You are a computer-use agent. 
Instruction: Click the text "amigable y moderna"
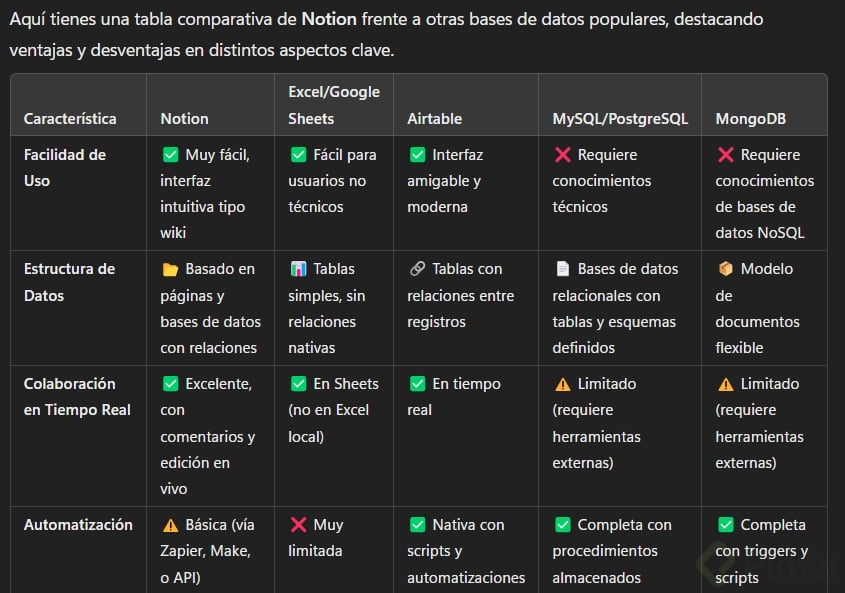(444, 194)
